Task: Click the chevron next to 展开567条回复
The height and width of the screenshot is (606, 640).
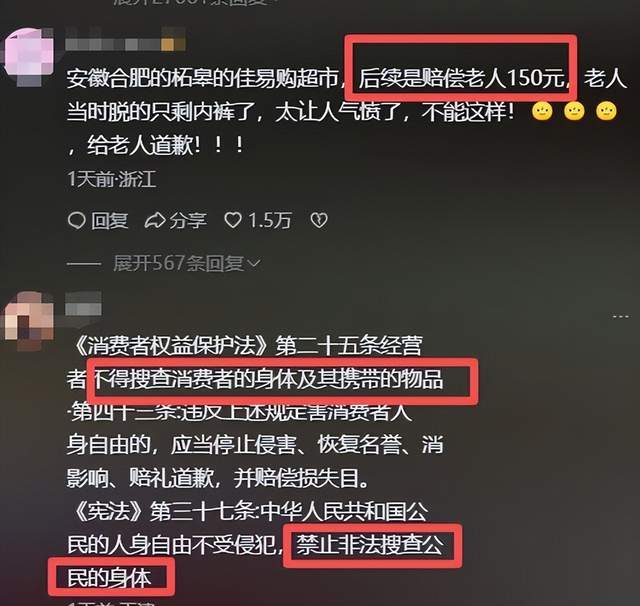Action: (254, 264)
